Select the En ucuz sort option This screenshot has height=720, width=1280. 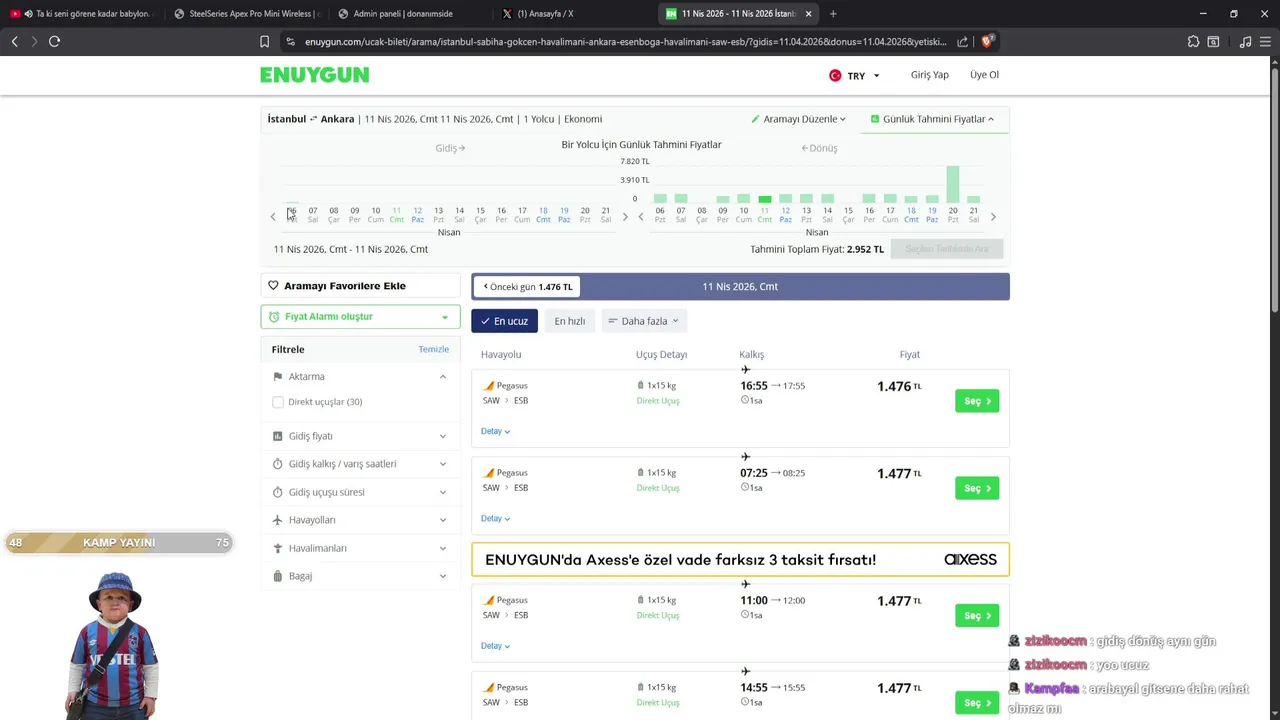click(505, 321)
